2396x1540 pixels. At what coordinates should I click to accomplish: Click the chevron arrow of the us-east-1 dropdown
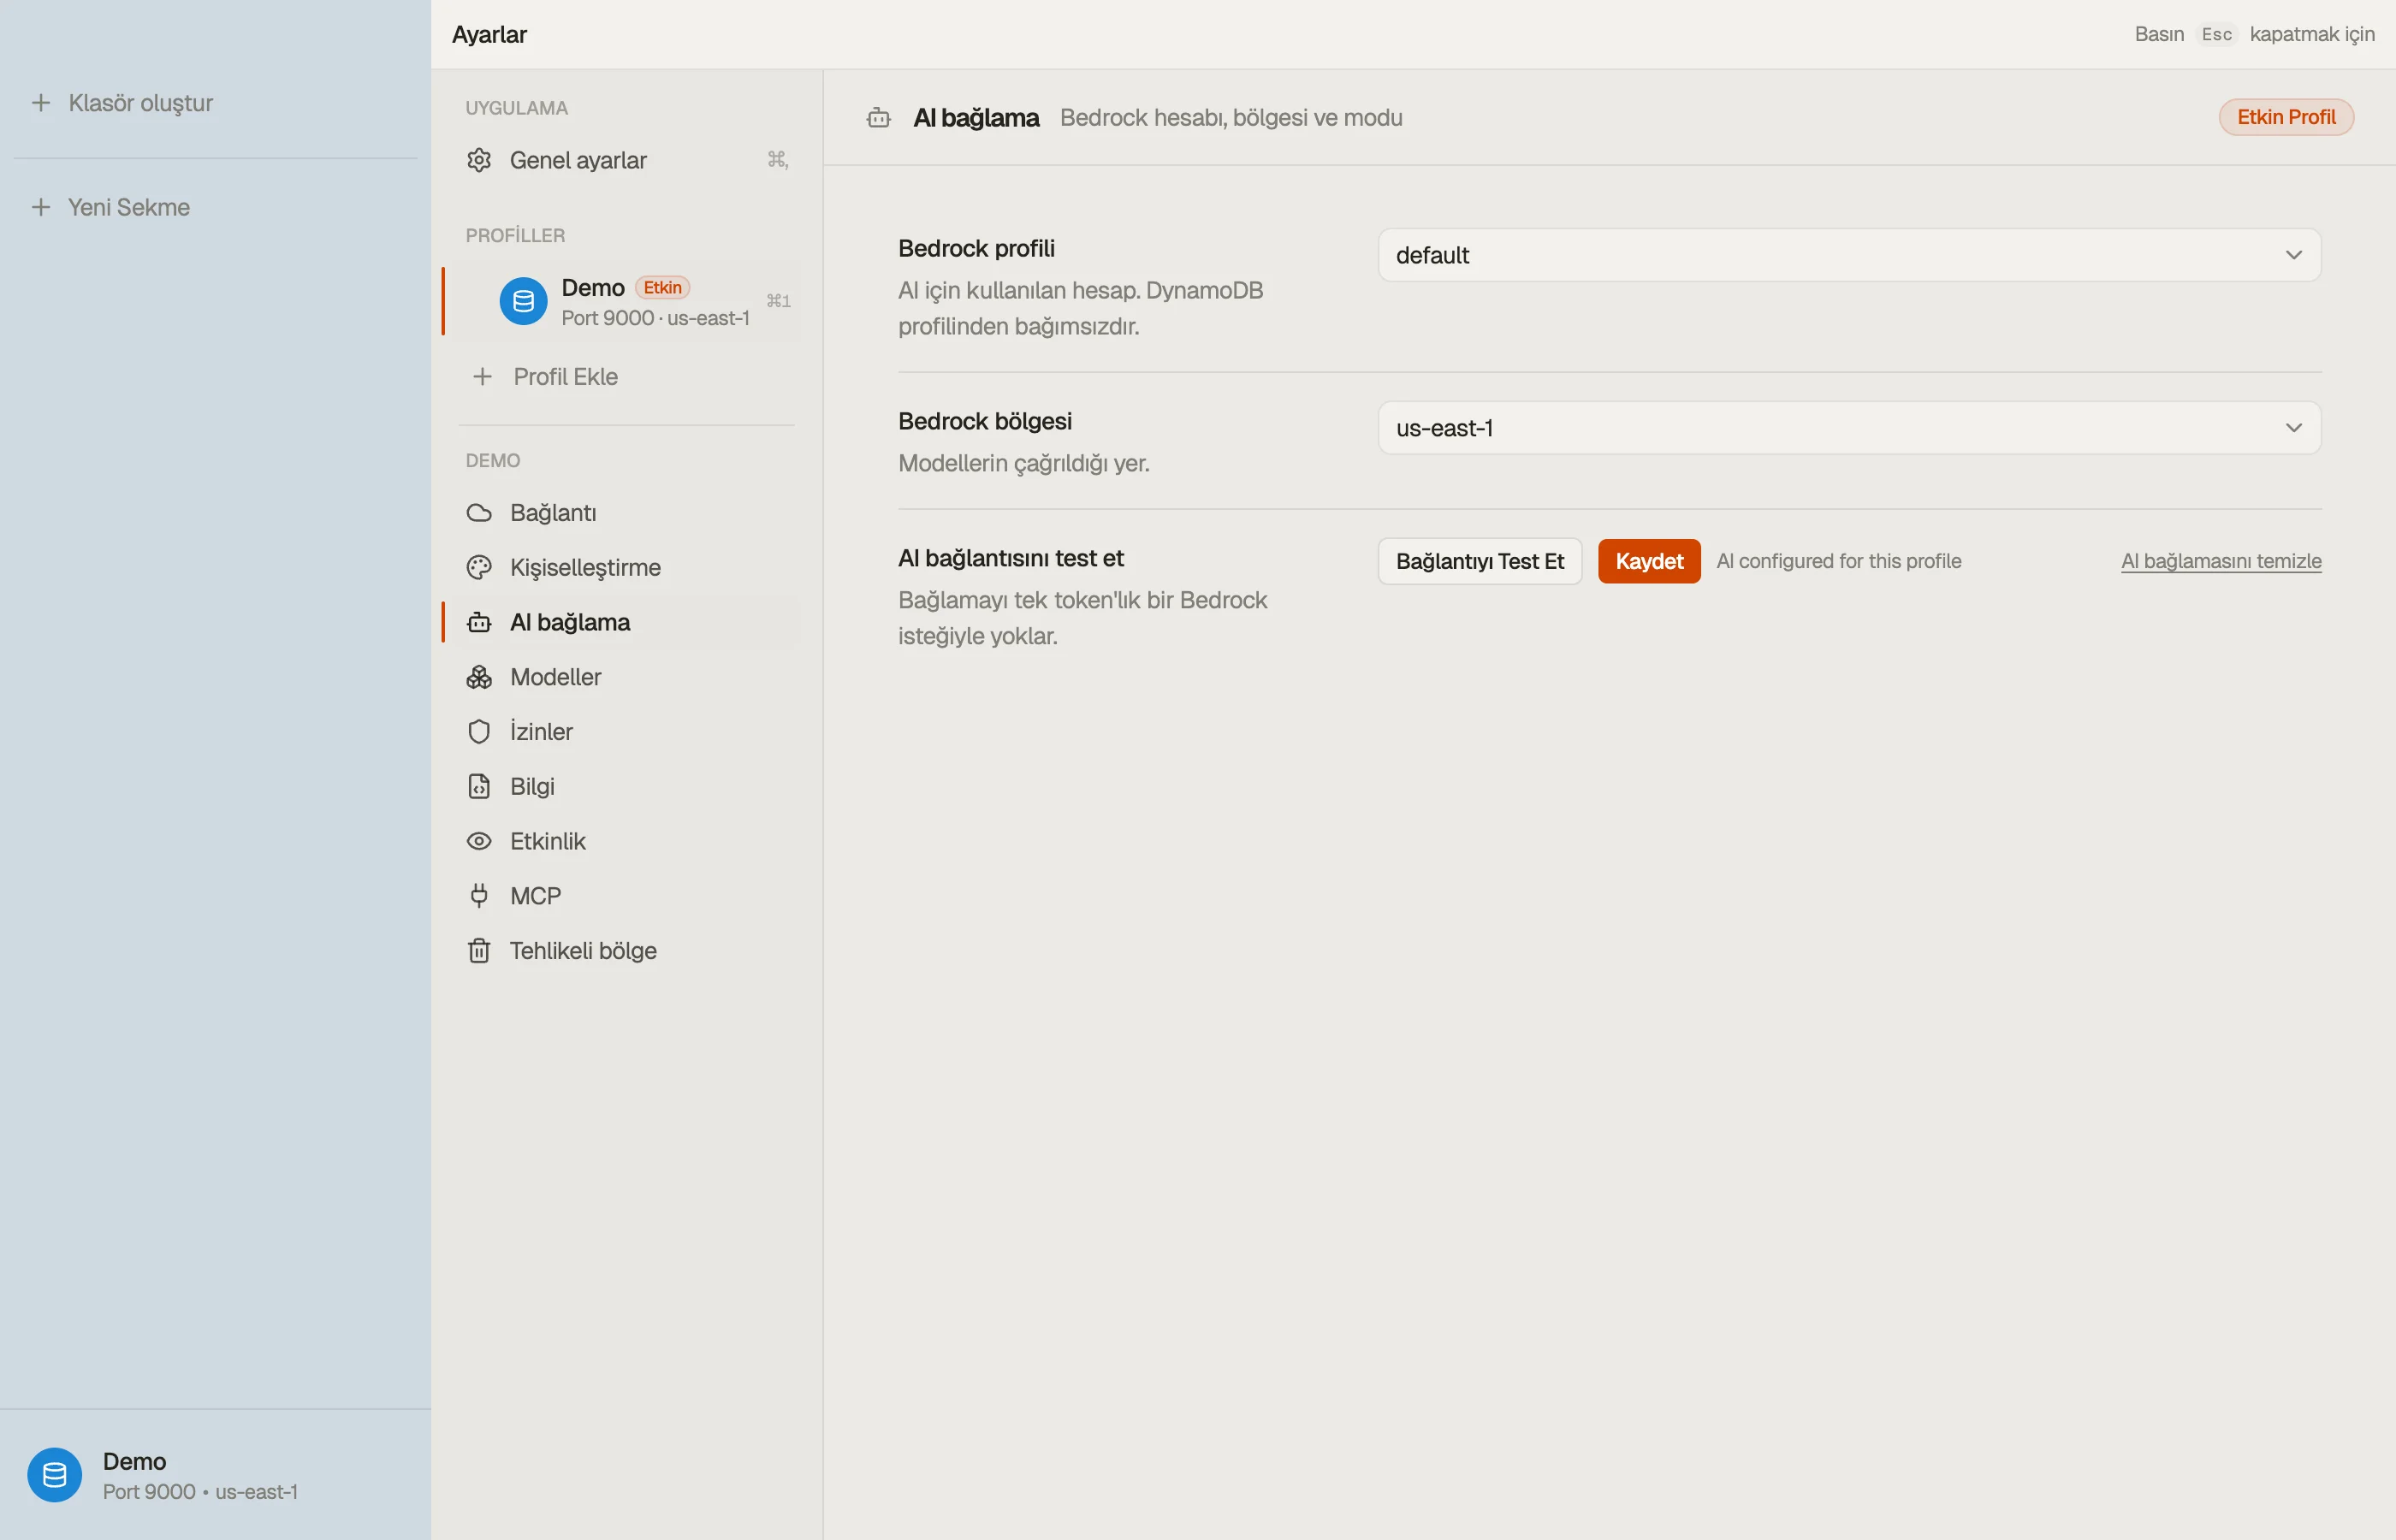(x=2293, y=428)
